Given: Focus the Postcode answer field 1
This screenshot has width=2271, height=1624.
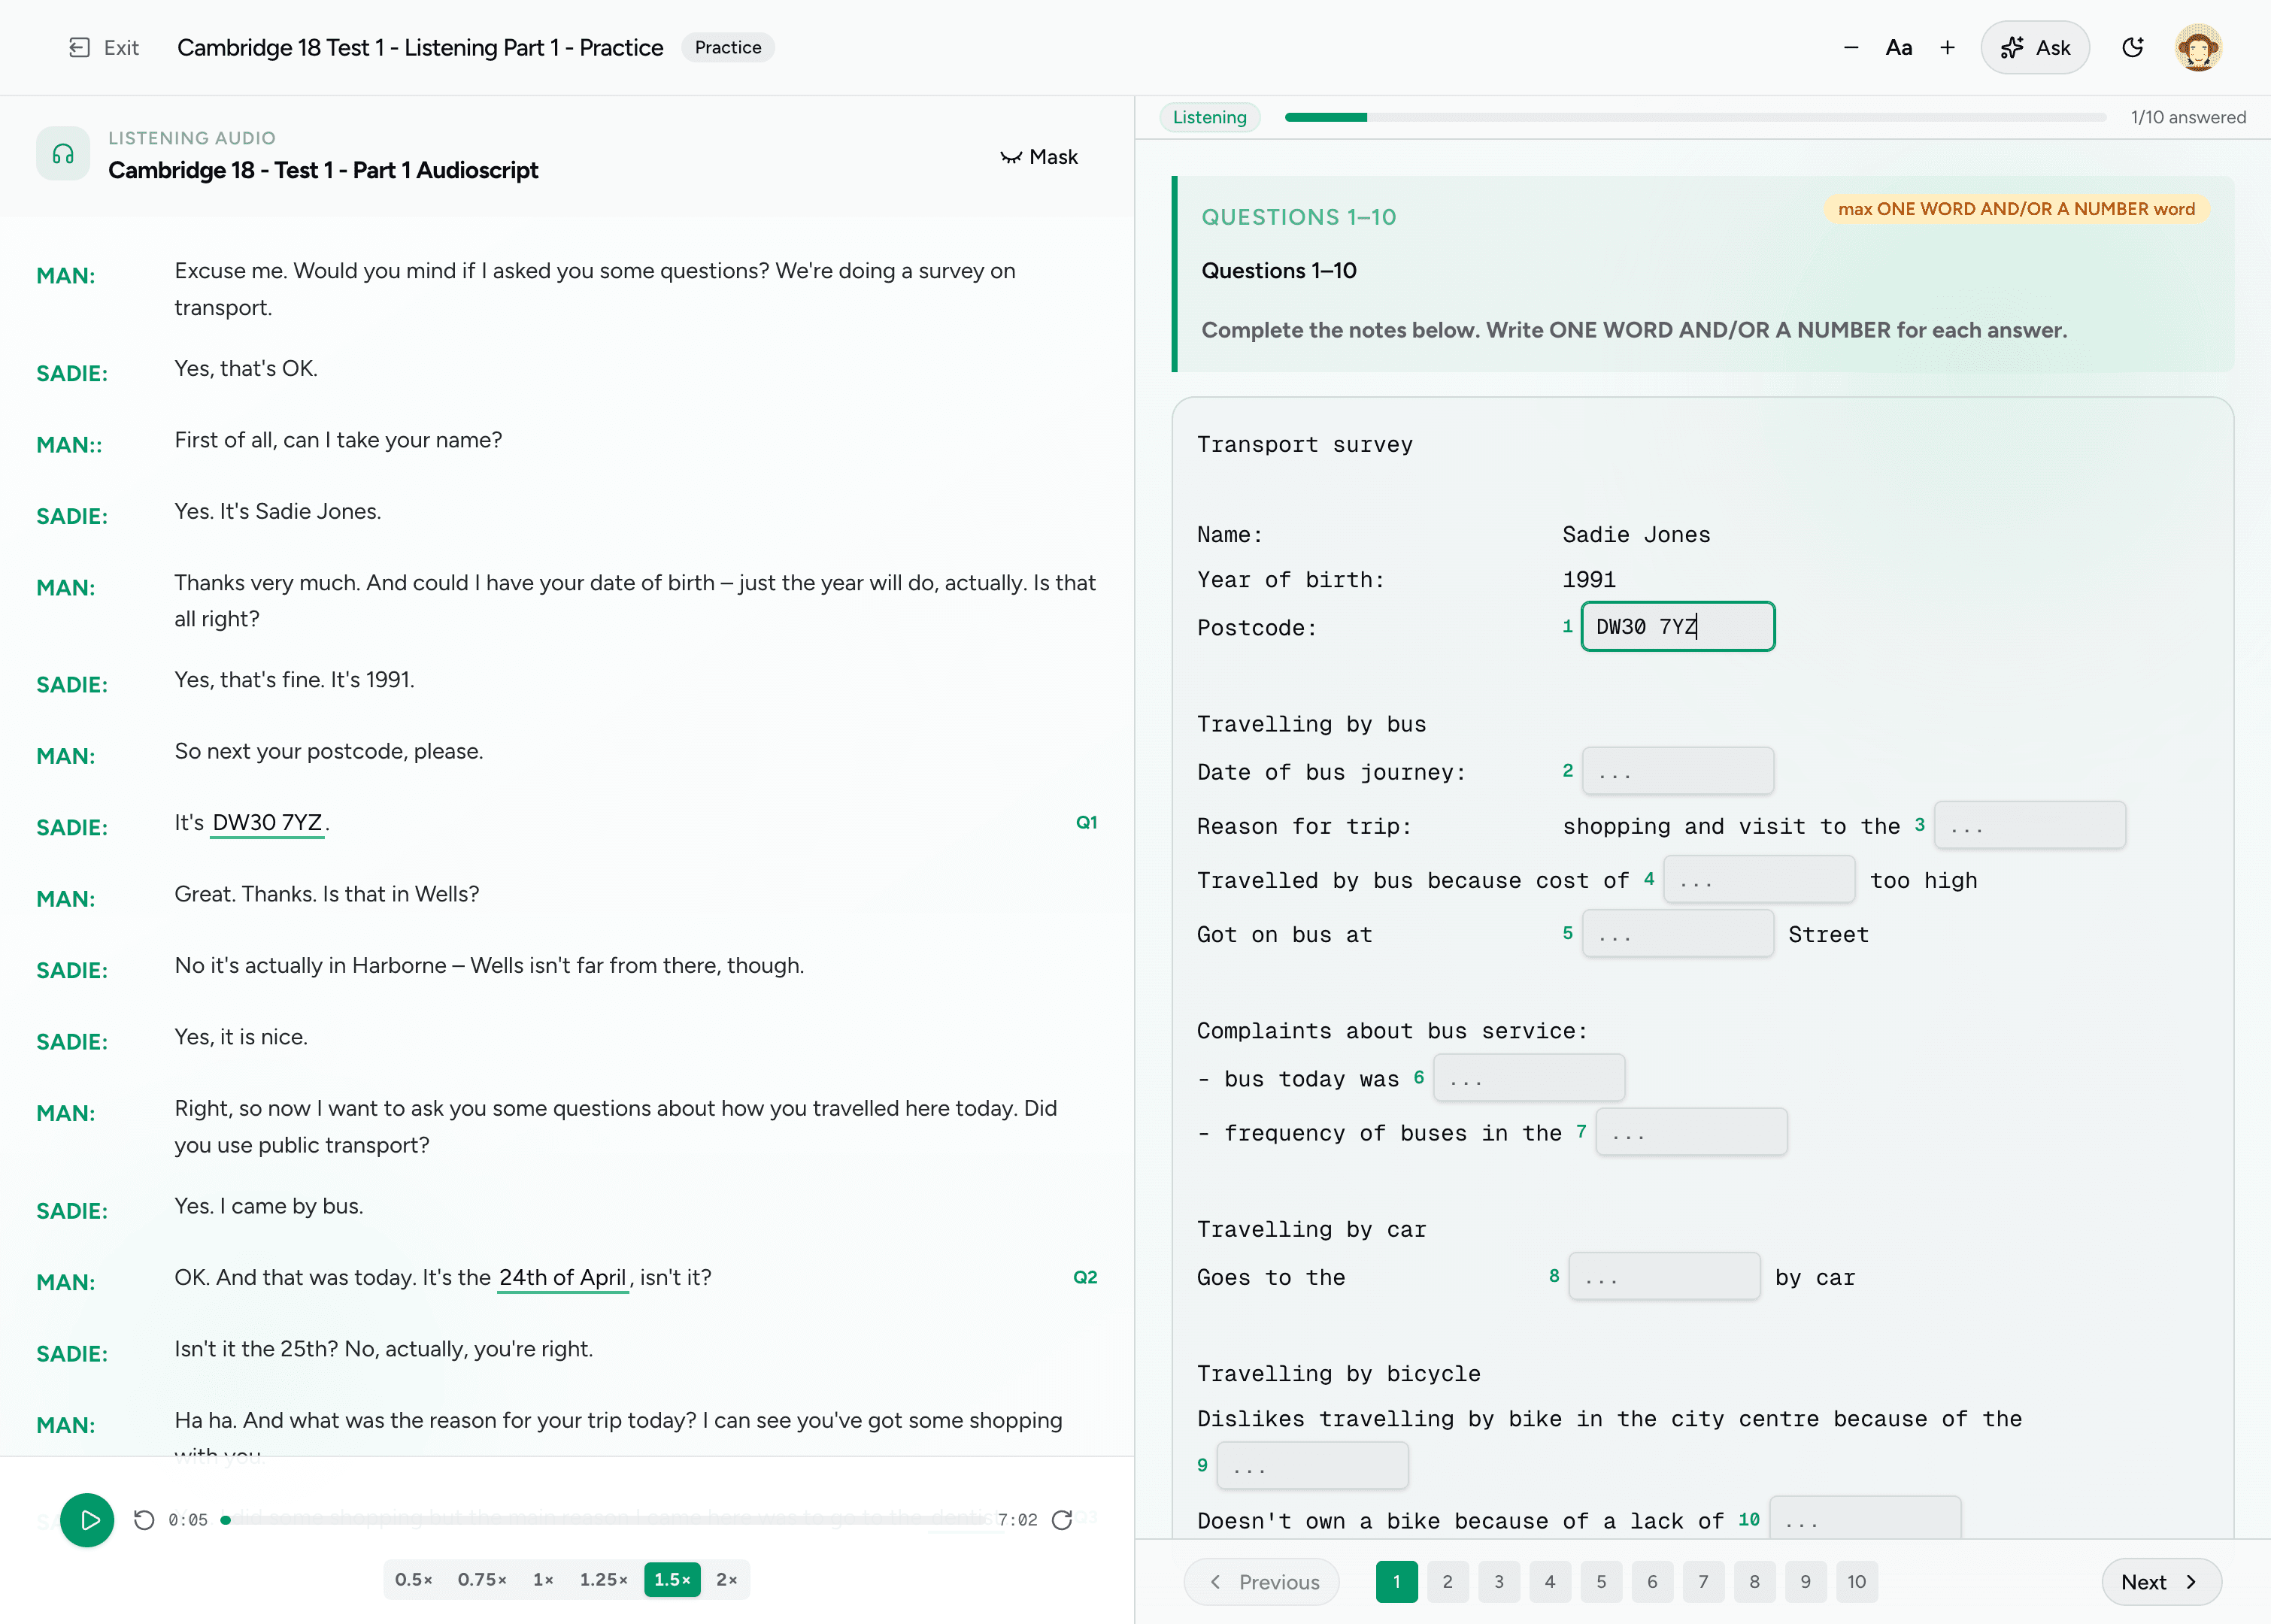Looking at the screenshot, I should point(1677,626).
